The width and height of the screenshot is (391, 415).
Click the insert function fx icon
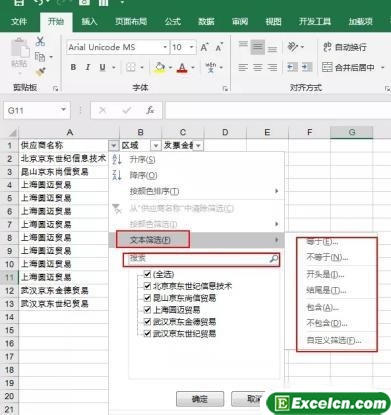pos(150,110)
